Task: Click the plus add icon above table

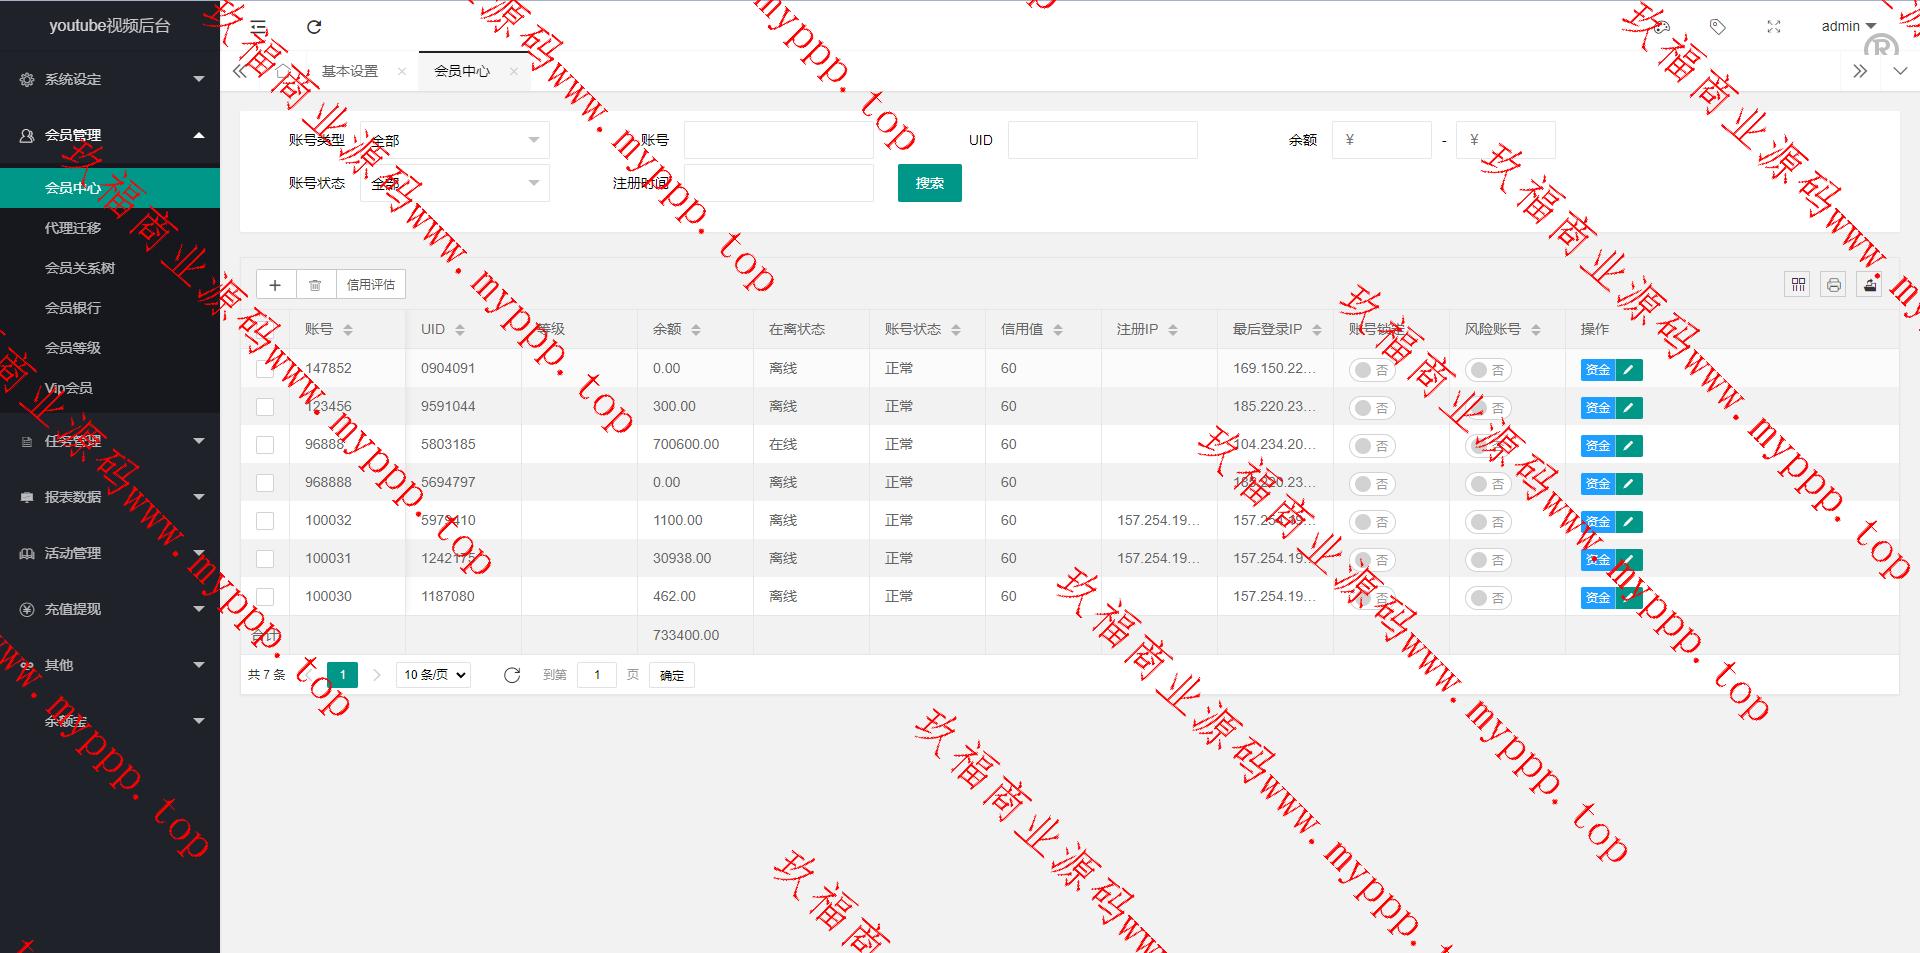Action: [275, 285]
